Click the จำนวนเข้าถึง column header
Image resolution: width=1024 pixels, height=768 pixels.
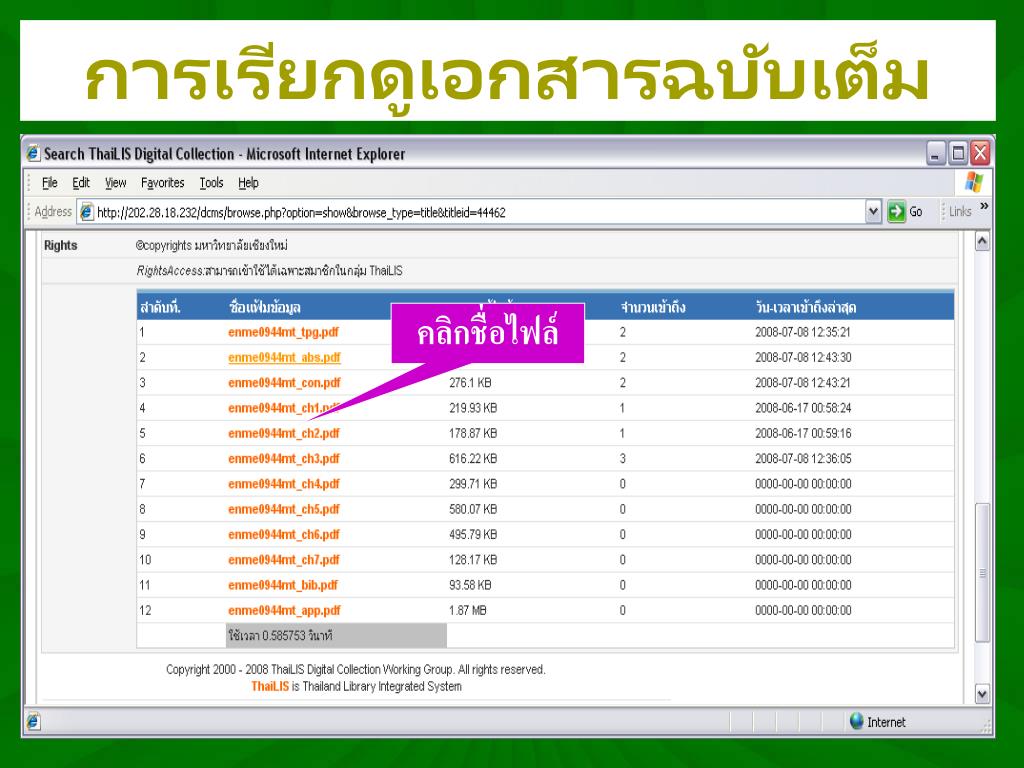pyautogui.click(x=652, y=307)
